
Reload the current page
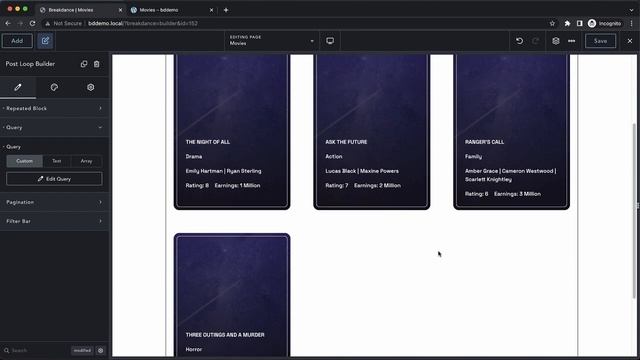[x=33, y=24]
